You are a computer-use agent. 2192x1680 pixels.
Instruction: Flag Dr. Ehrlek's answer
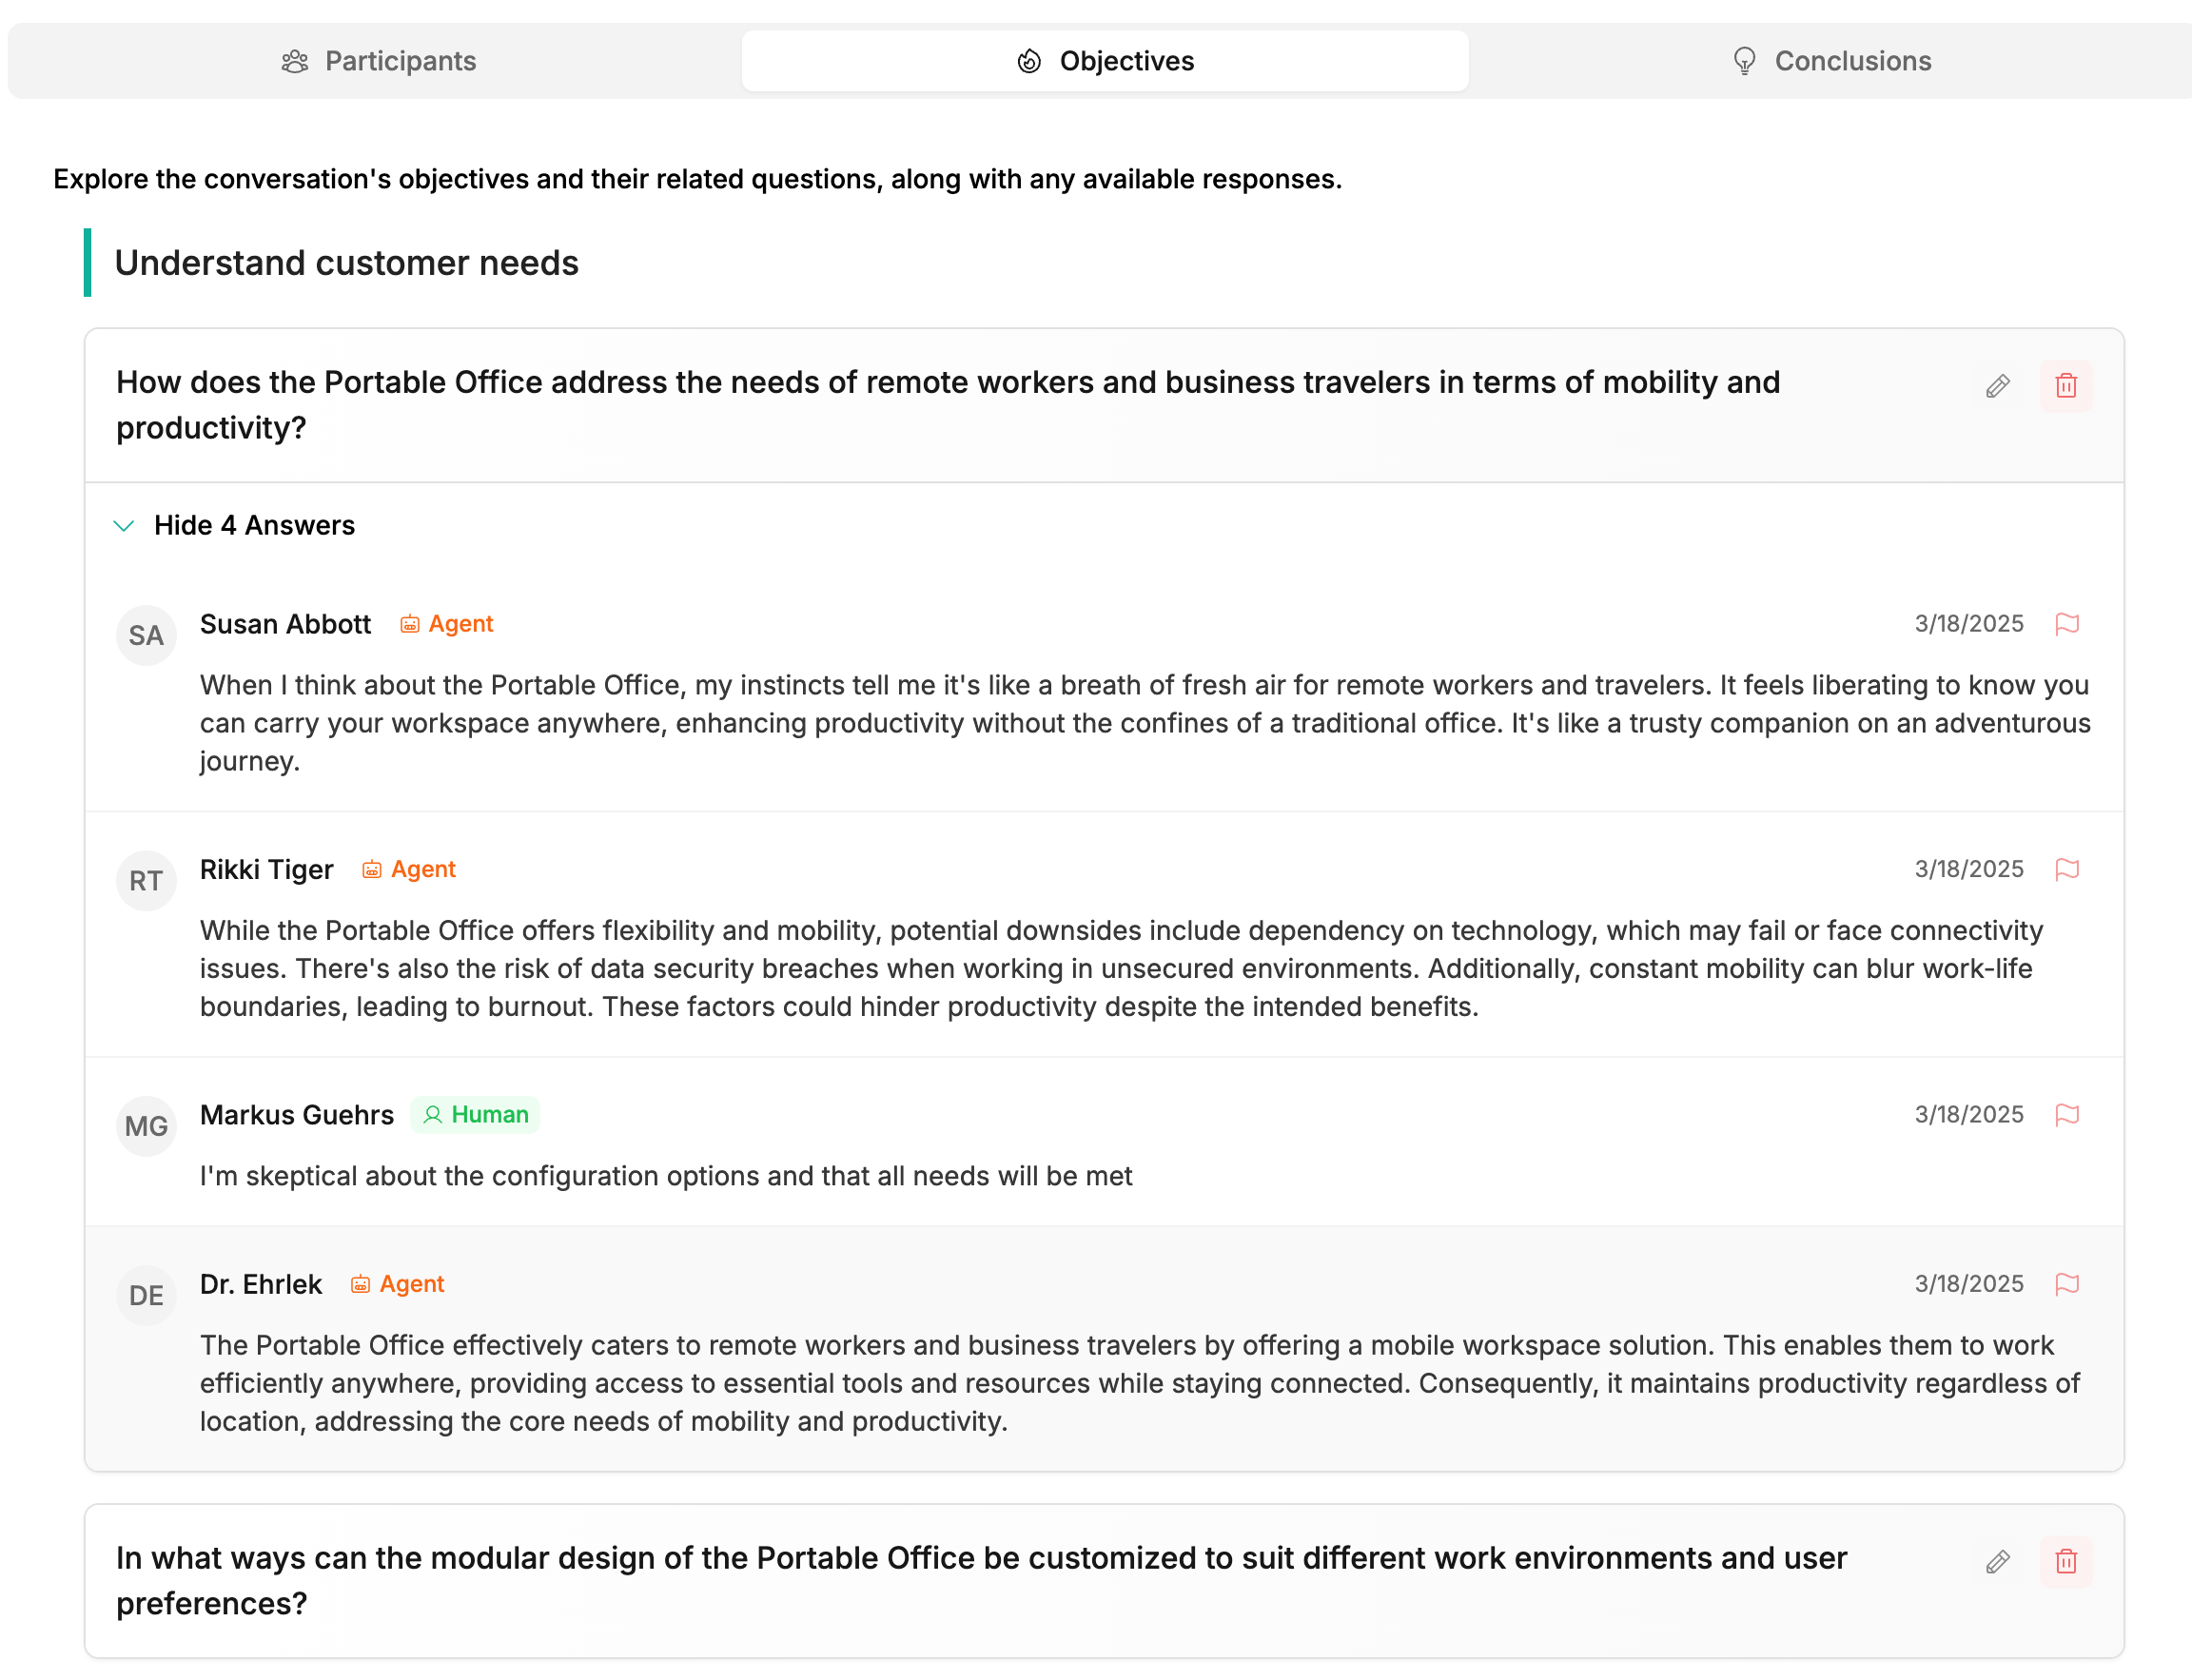pyautogui.click(x=2066, y=1283)
